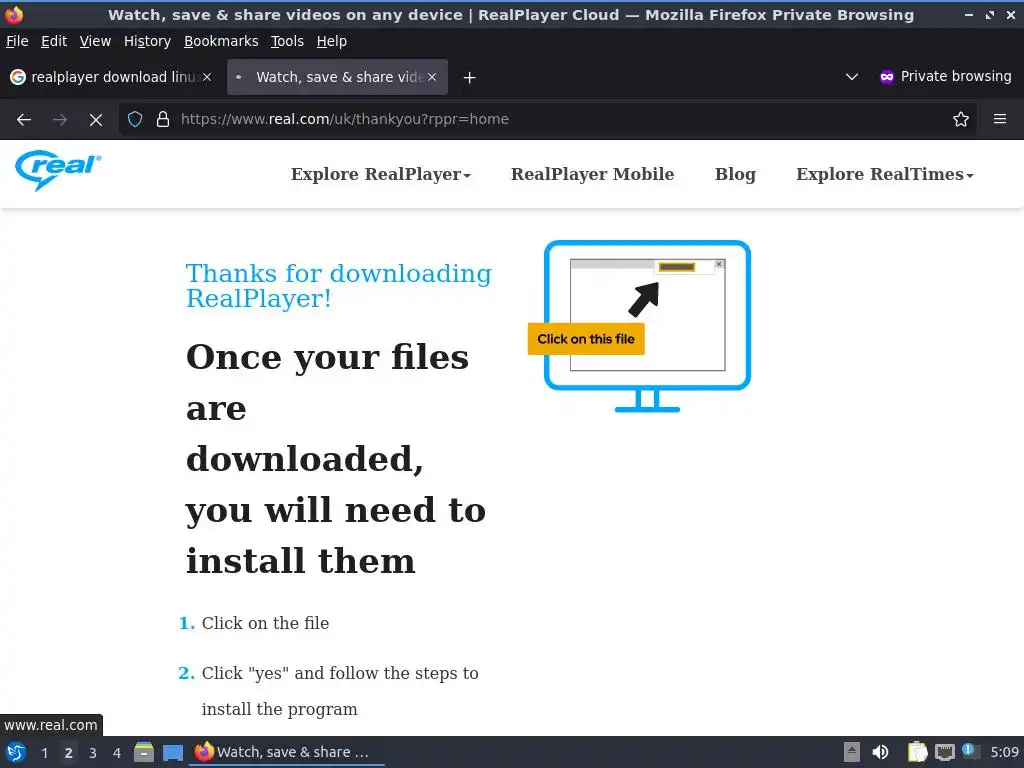Show desktop taskbar icon
Screen dimensions: 1024x768
[173, 753]
